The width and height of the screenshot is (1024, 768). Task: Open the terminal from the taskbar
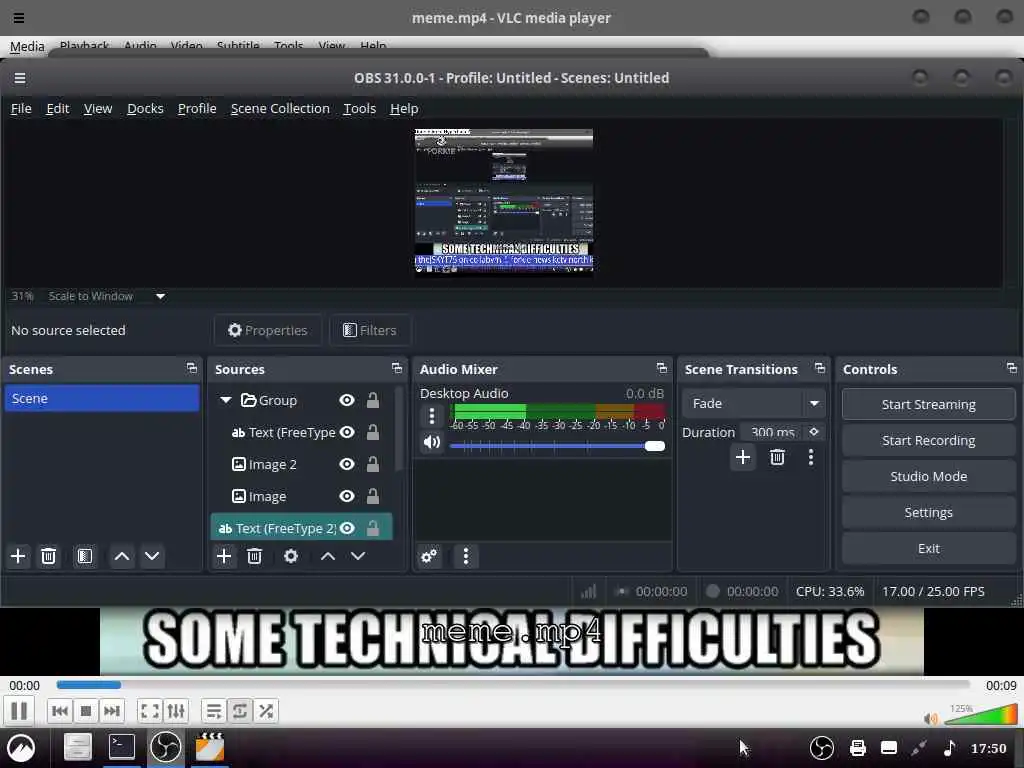pyautogui.click(x=121, y=746)
